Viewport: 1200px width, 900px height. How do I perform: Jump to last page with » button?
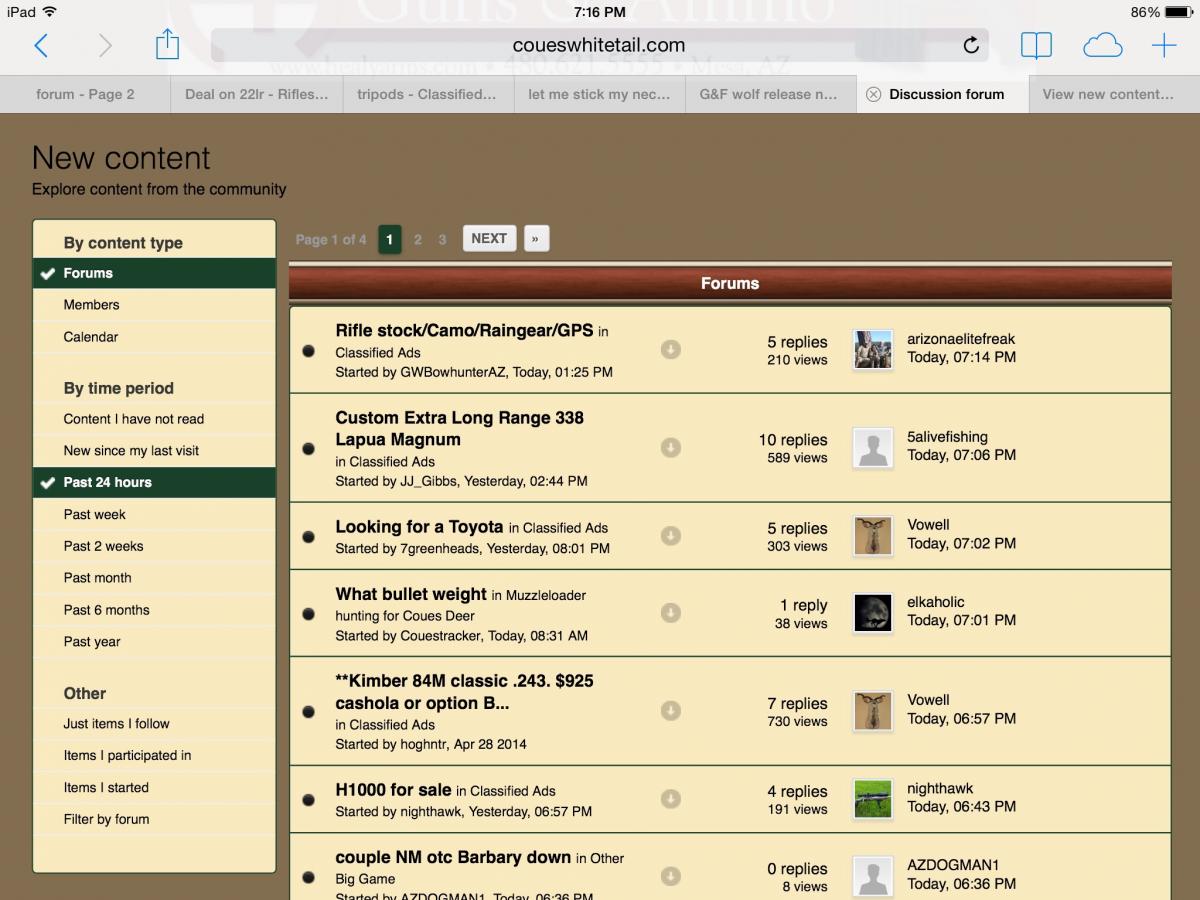tap(536, 238)
